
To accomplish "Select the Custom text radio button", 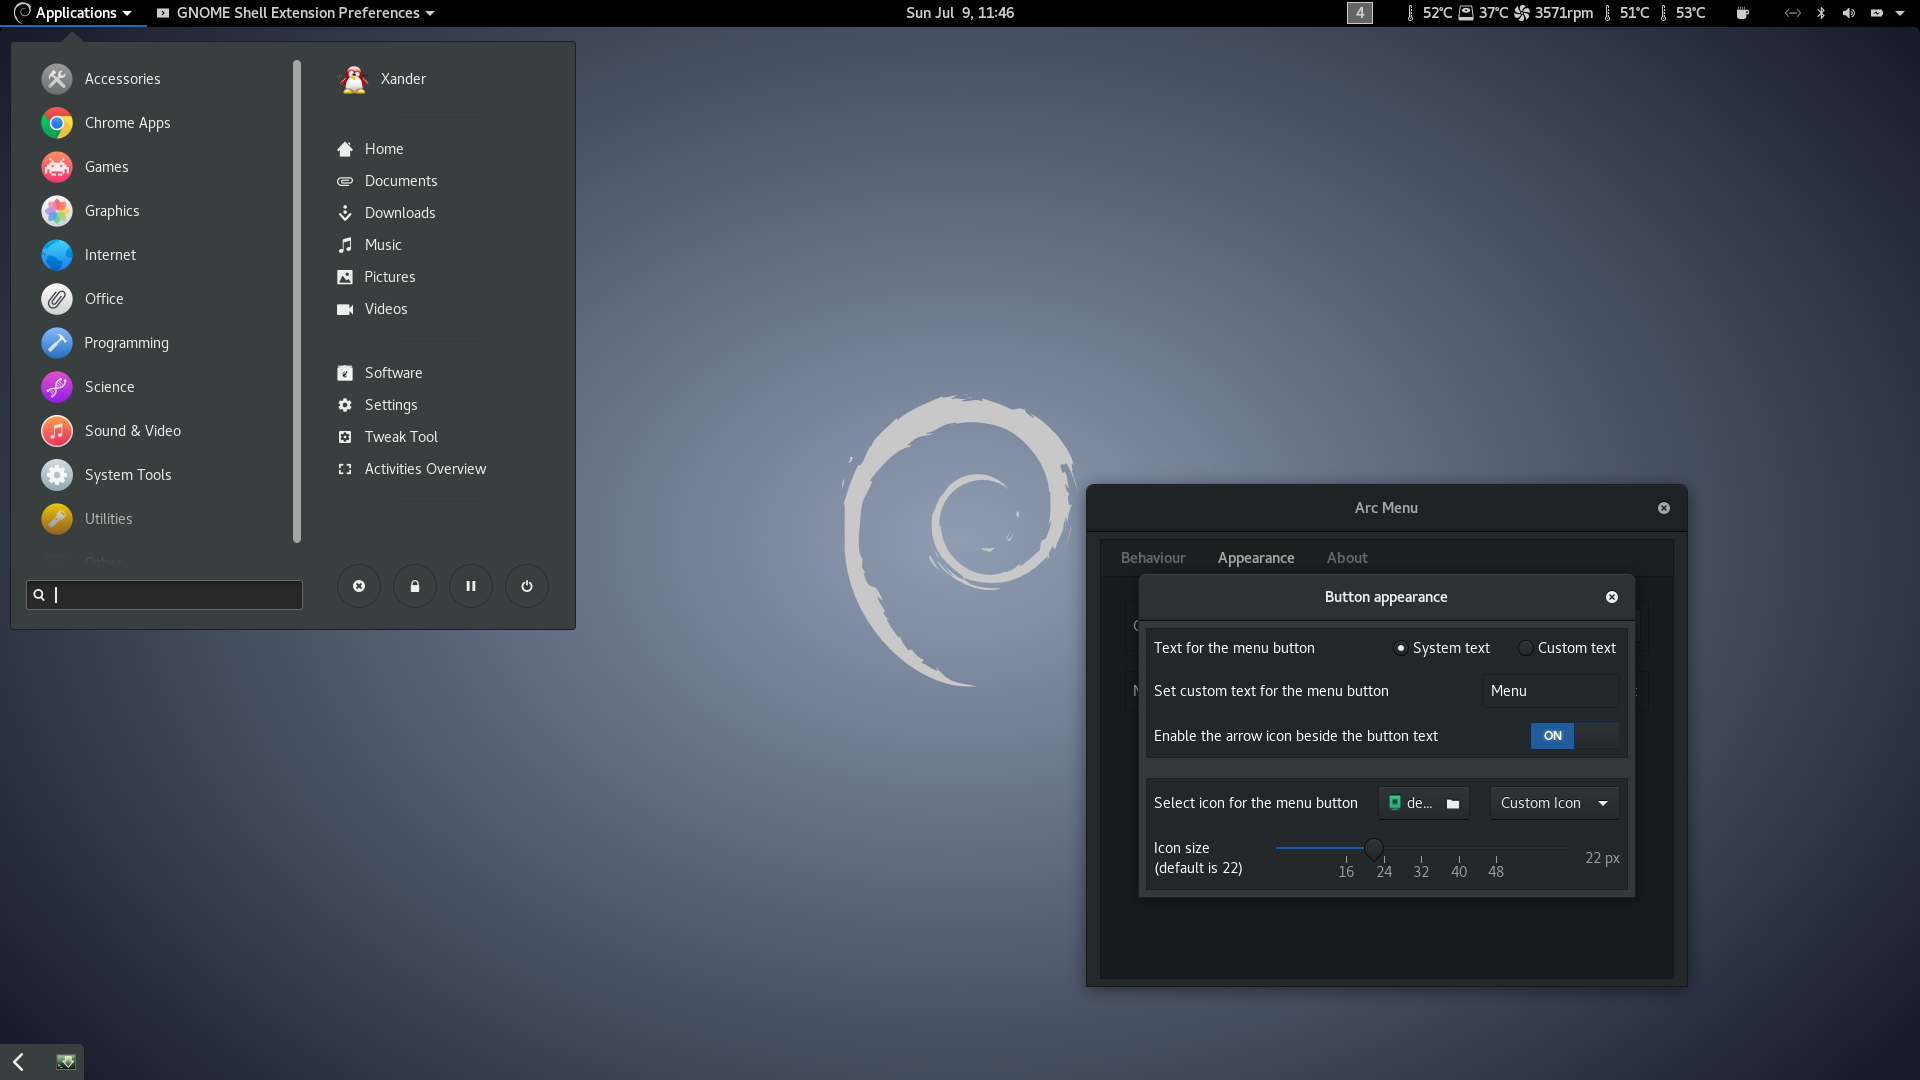I will [1525, 648].
